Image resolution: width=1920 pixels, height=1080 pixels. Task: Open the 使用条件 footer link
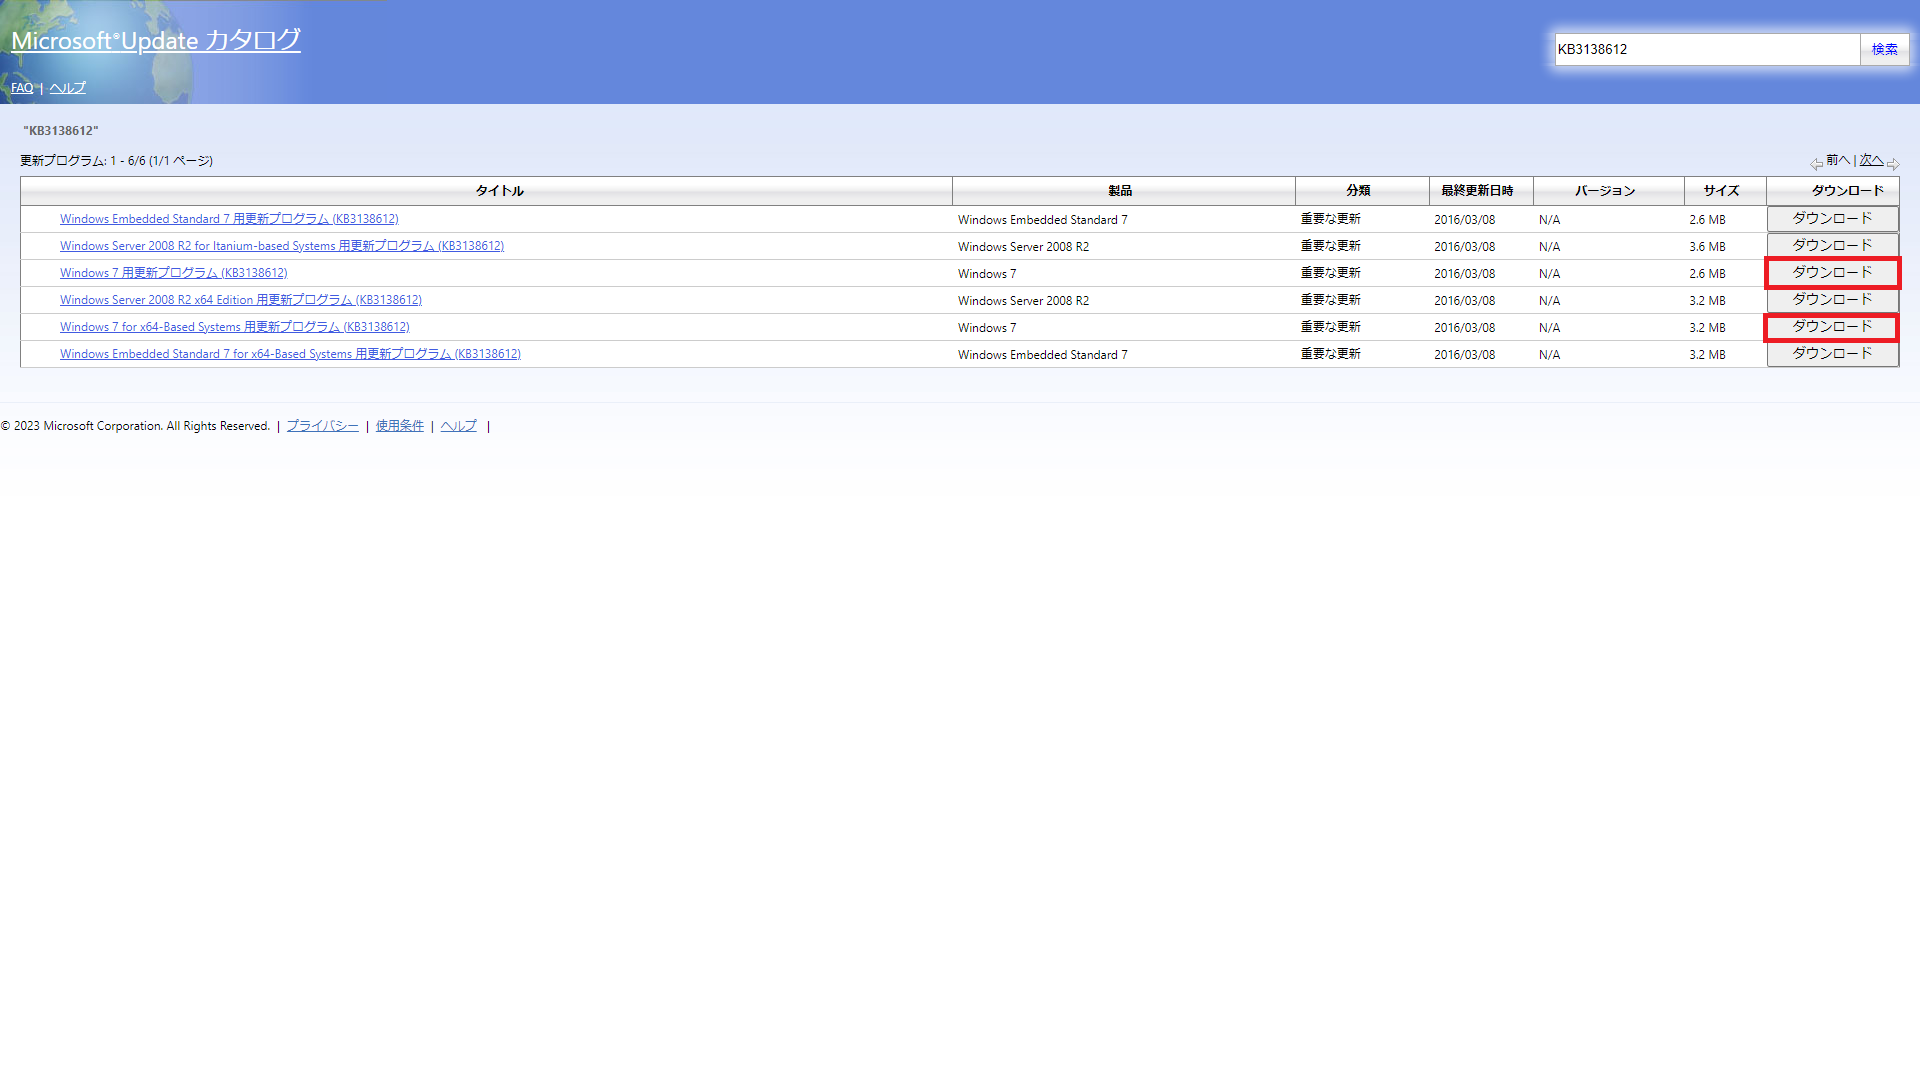(x=400, y=426)
